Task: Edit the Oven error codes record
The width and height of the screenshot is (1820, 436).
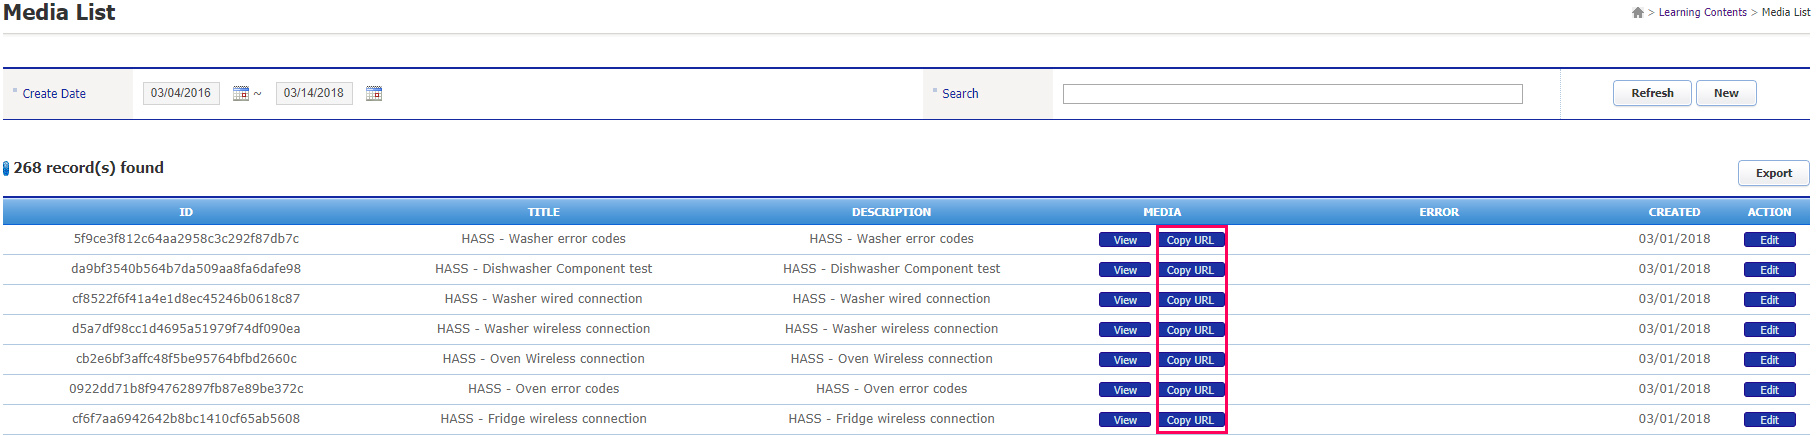Action: pos(1769,390)
